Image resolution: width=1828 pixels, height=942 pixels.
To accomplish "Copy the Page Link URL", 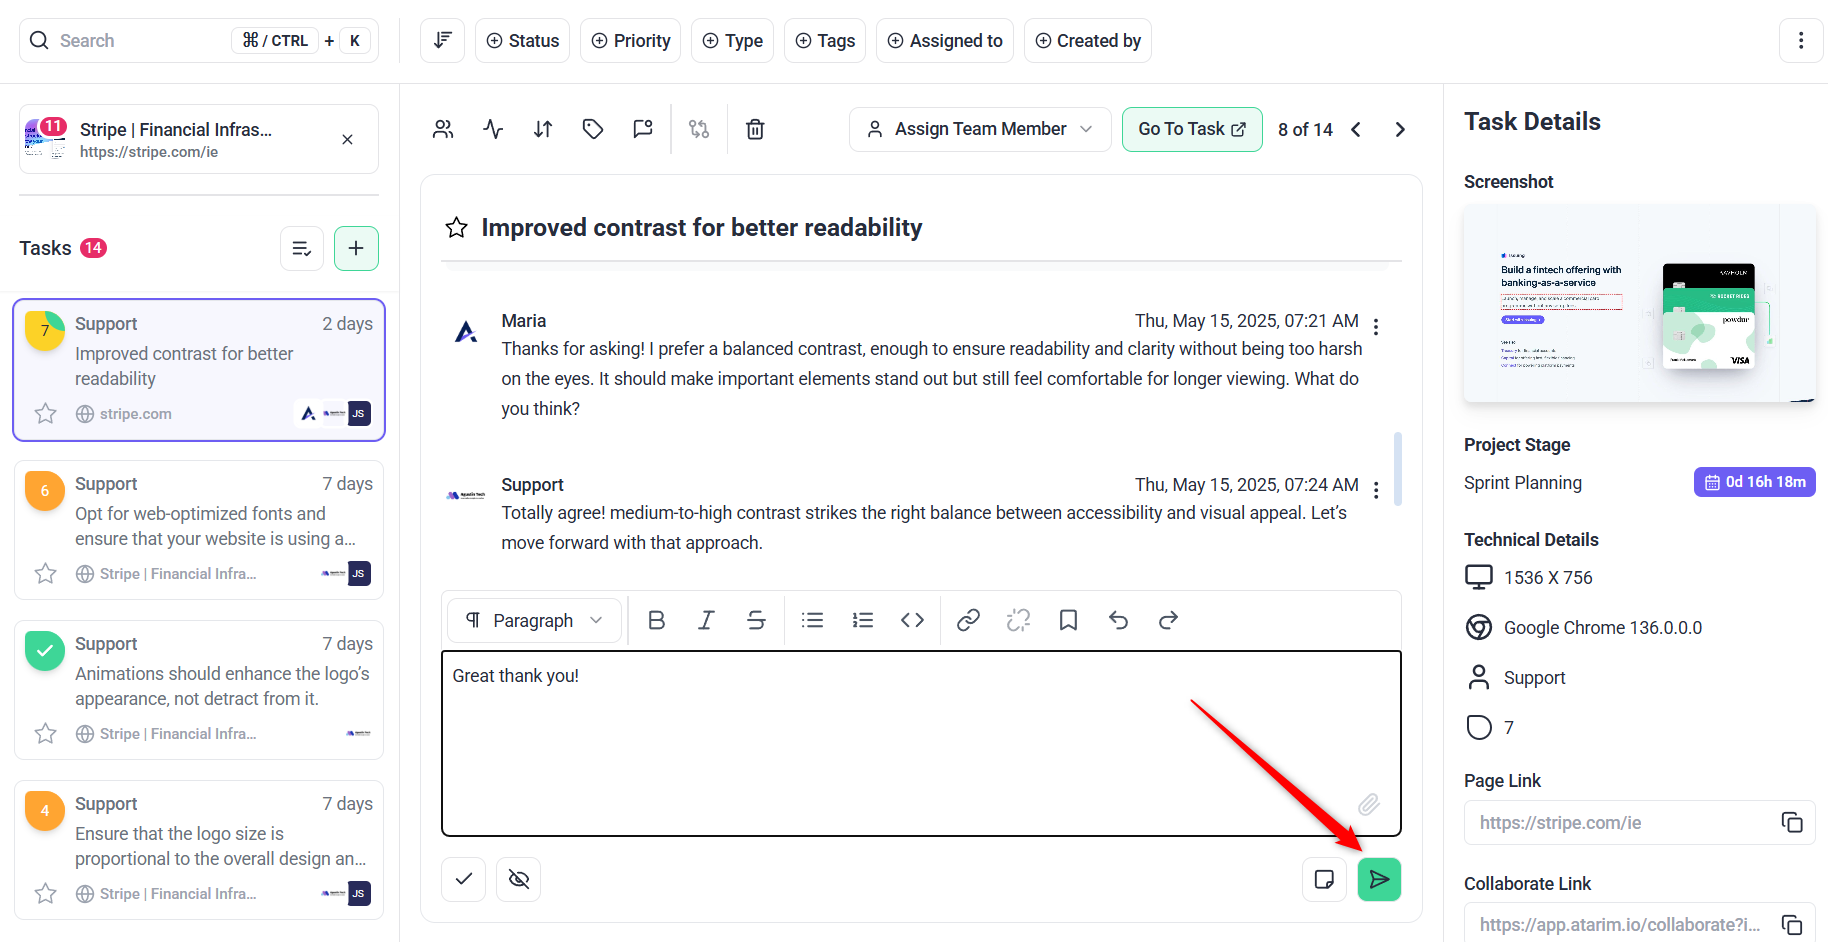I will 1791,823.
